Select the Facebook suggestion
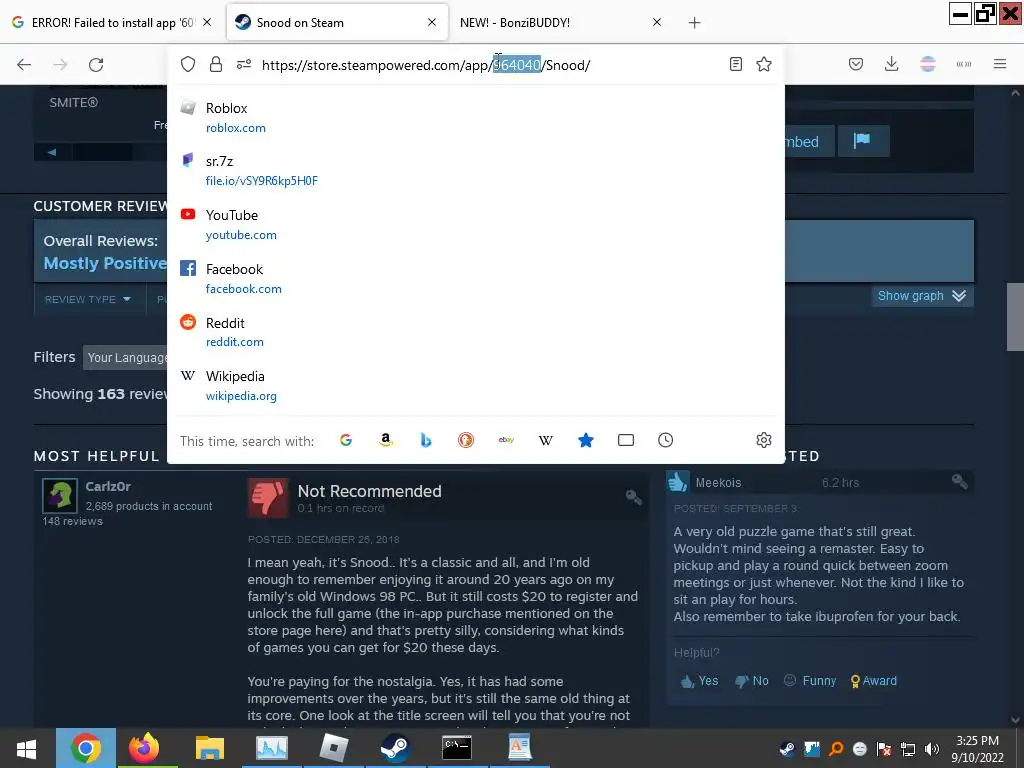 475,279
